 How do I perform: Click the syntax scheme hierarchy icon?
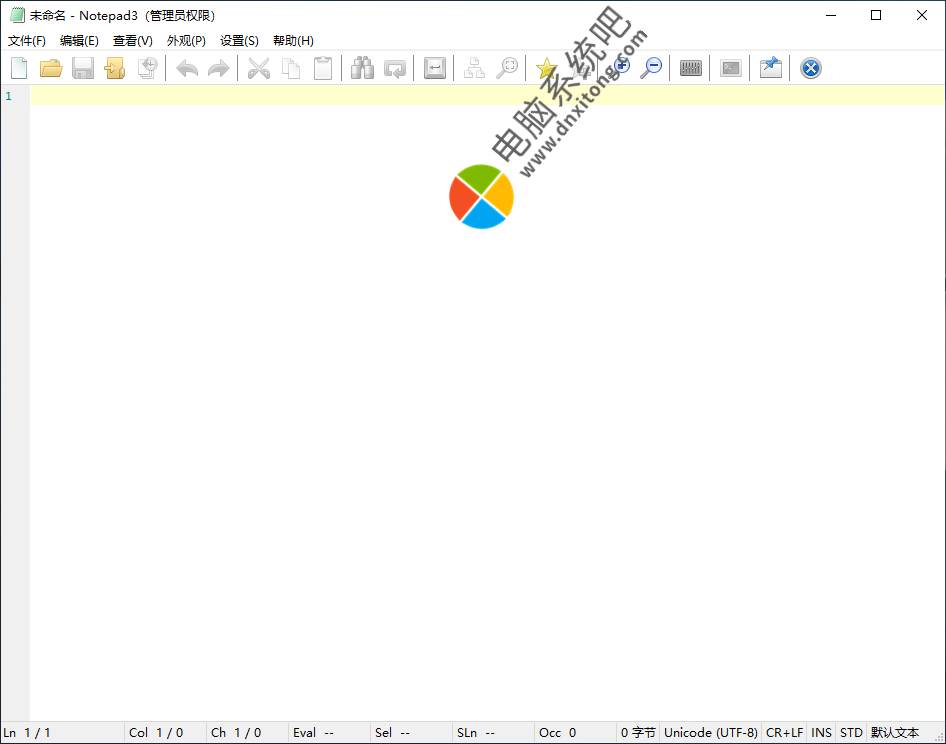(474, 68)
